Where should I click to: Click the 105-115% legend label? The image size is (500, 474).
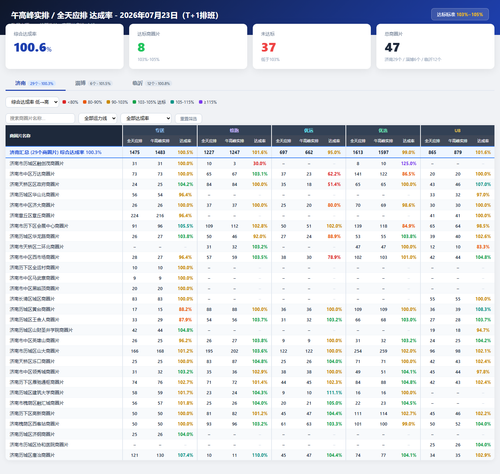click(x=184, y=102)
